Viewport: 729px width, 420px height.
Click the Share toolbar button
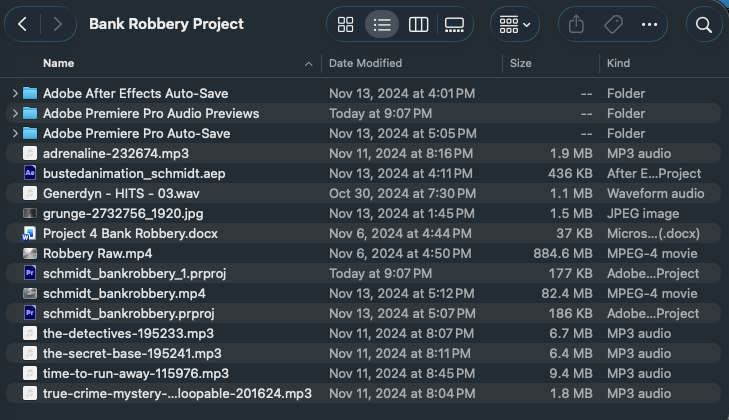pyautogui.click(x=576, y=24)
